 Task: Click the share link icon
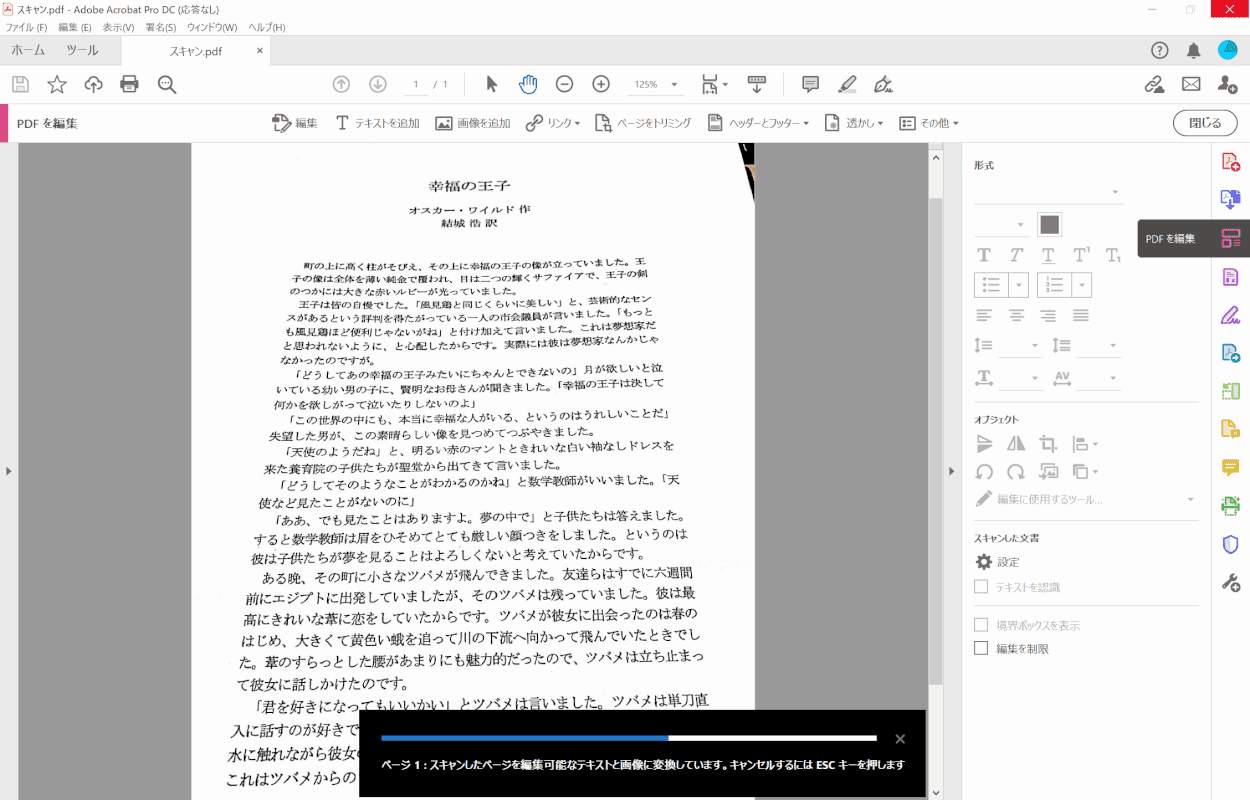pos(1154,84)
